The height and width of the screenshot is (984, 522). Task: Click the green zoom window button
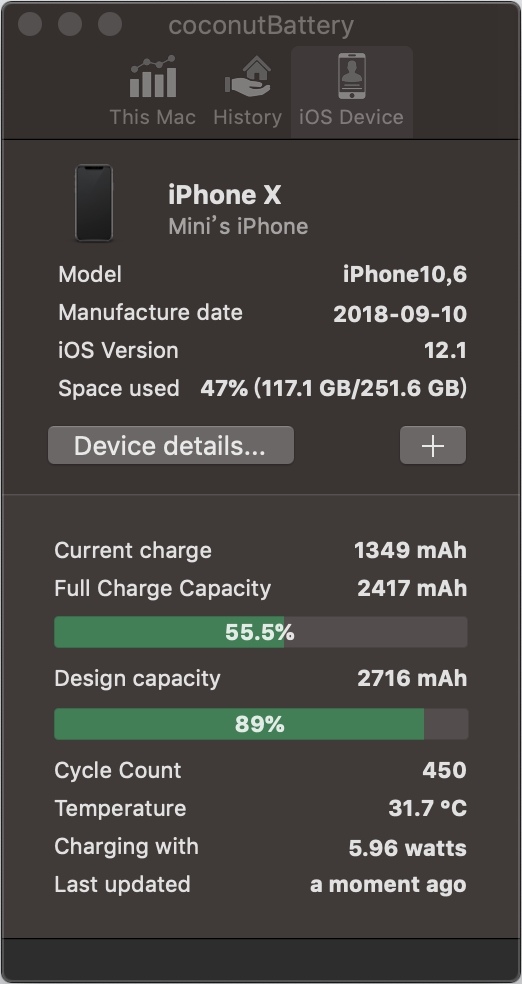110,24
